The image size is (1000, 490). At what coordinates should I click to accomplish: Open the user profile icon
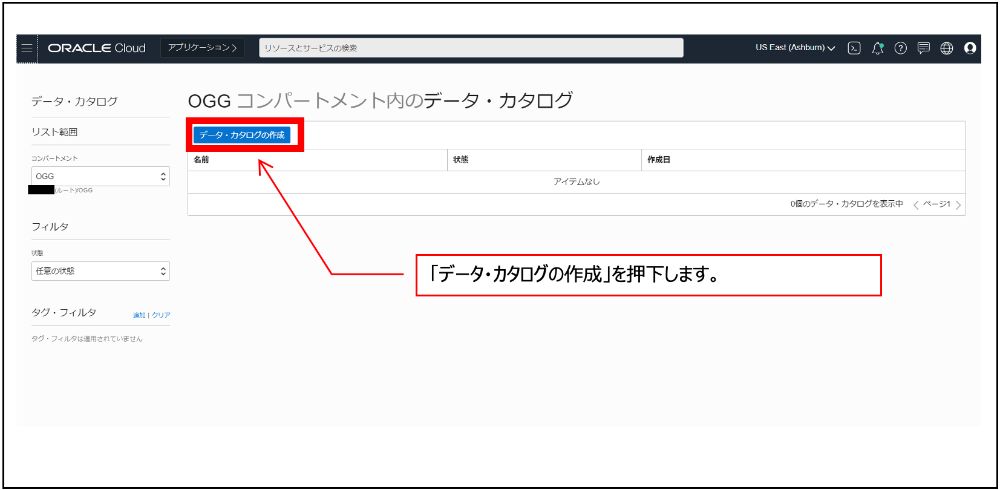point(970,48)
